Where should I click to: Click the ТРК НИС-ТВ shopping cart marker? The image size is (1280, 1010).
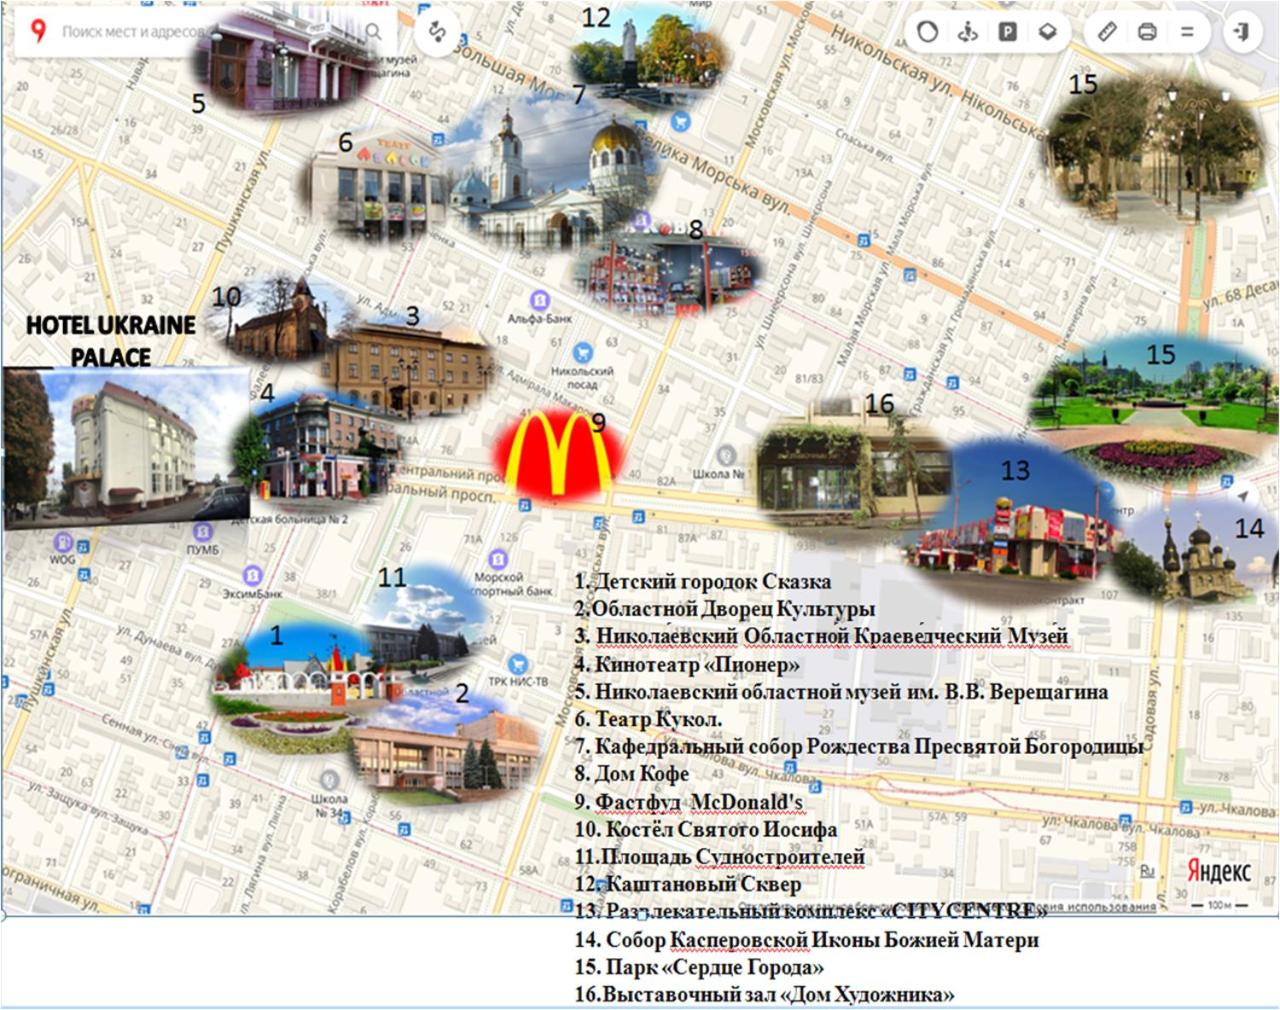517,664
